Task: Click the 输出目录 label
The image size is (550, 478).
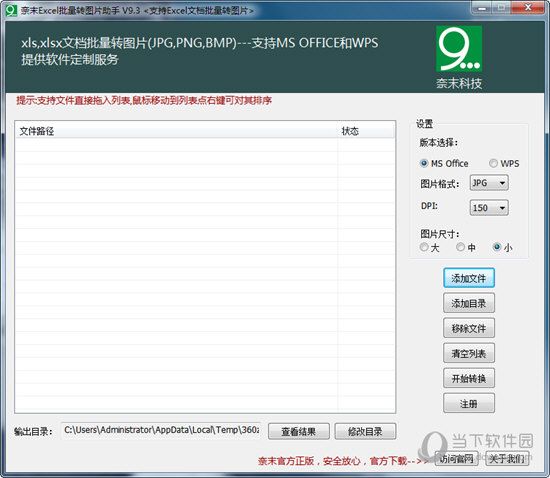Action: 33,431
